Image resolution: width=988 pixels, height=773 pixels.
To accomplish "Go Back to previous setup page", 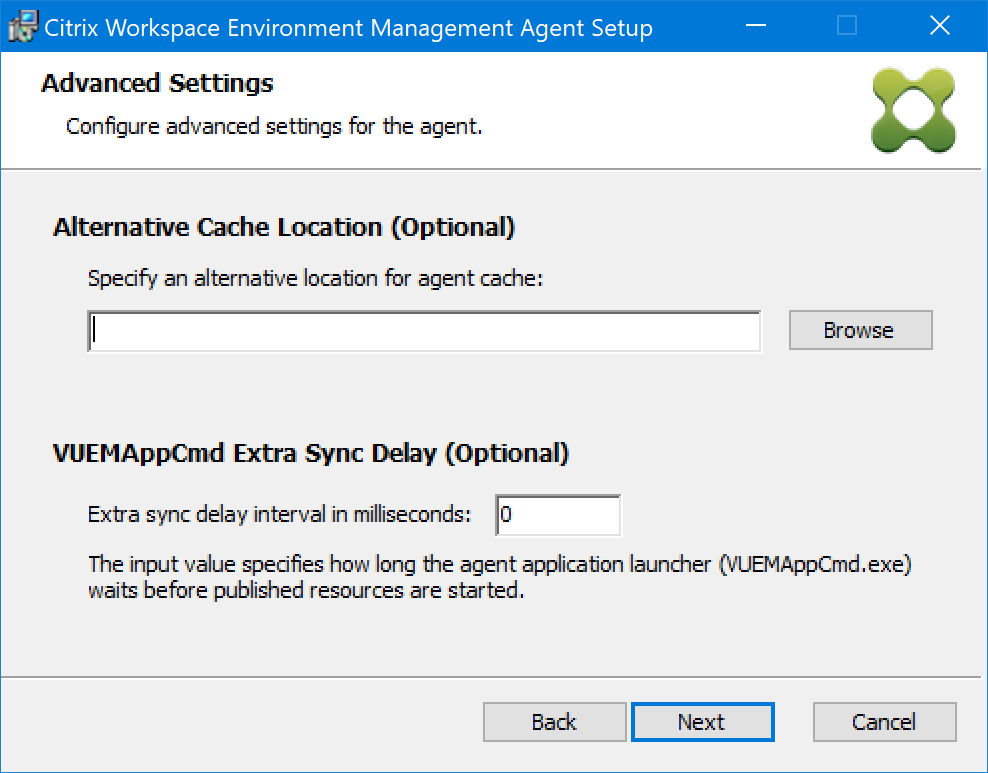I will (554, 722).
